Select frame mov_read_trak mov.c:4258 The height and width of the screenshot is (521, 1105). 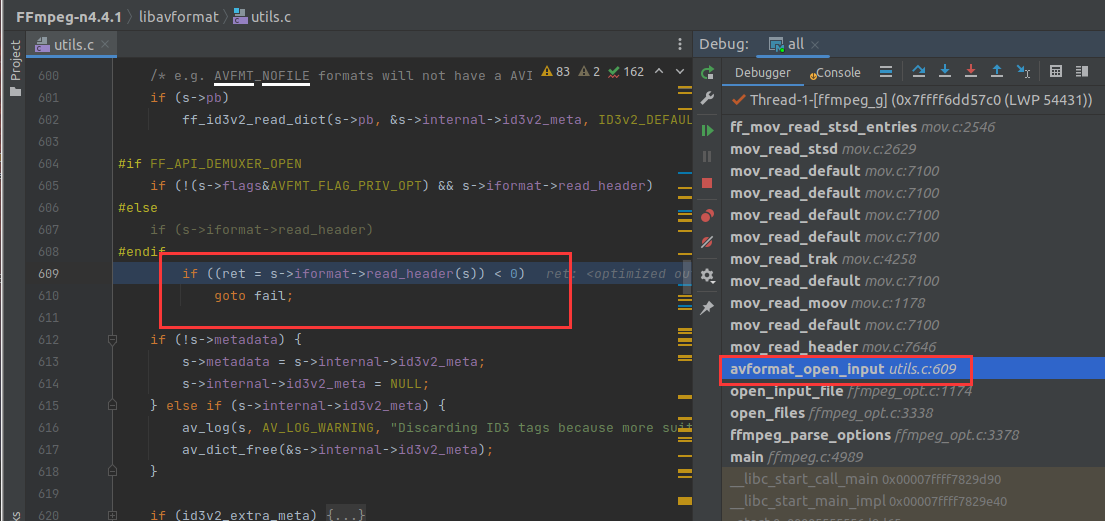(x=913, y=259)
